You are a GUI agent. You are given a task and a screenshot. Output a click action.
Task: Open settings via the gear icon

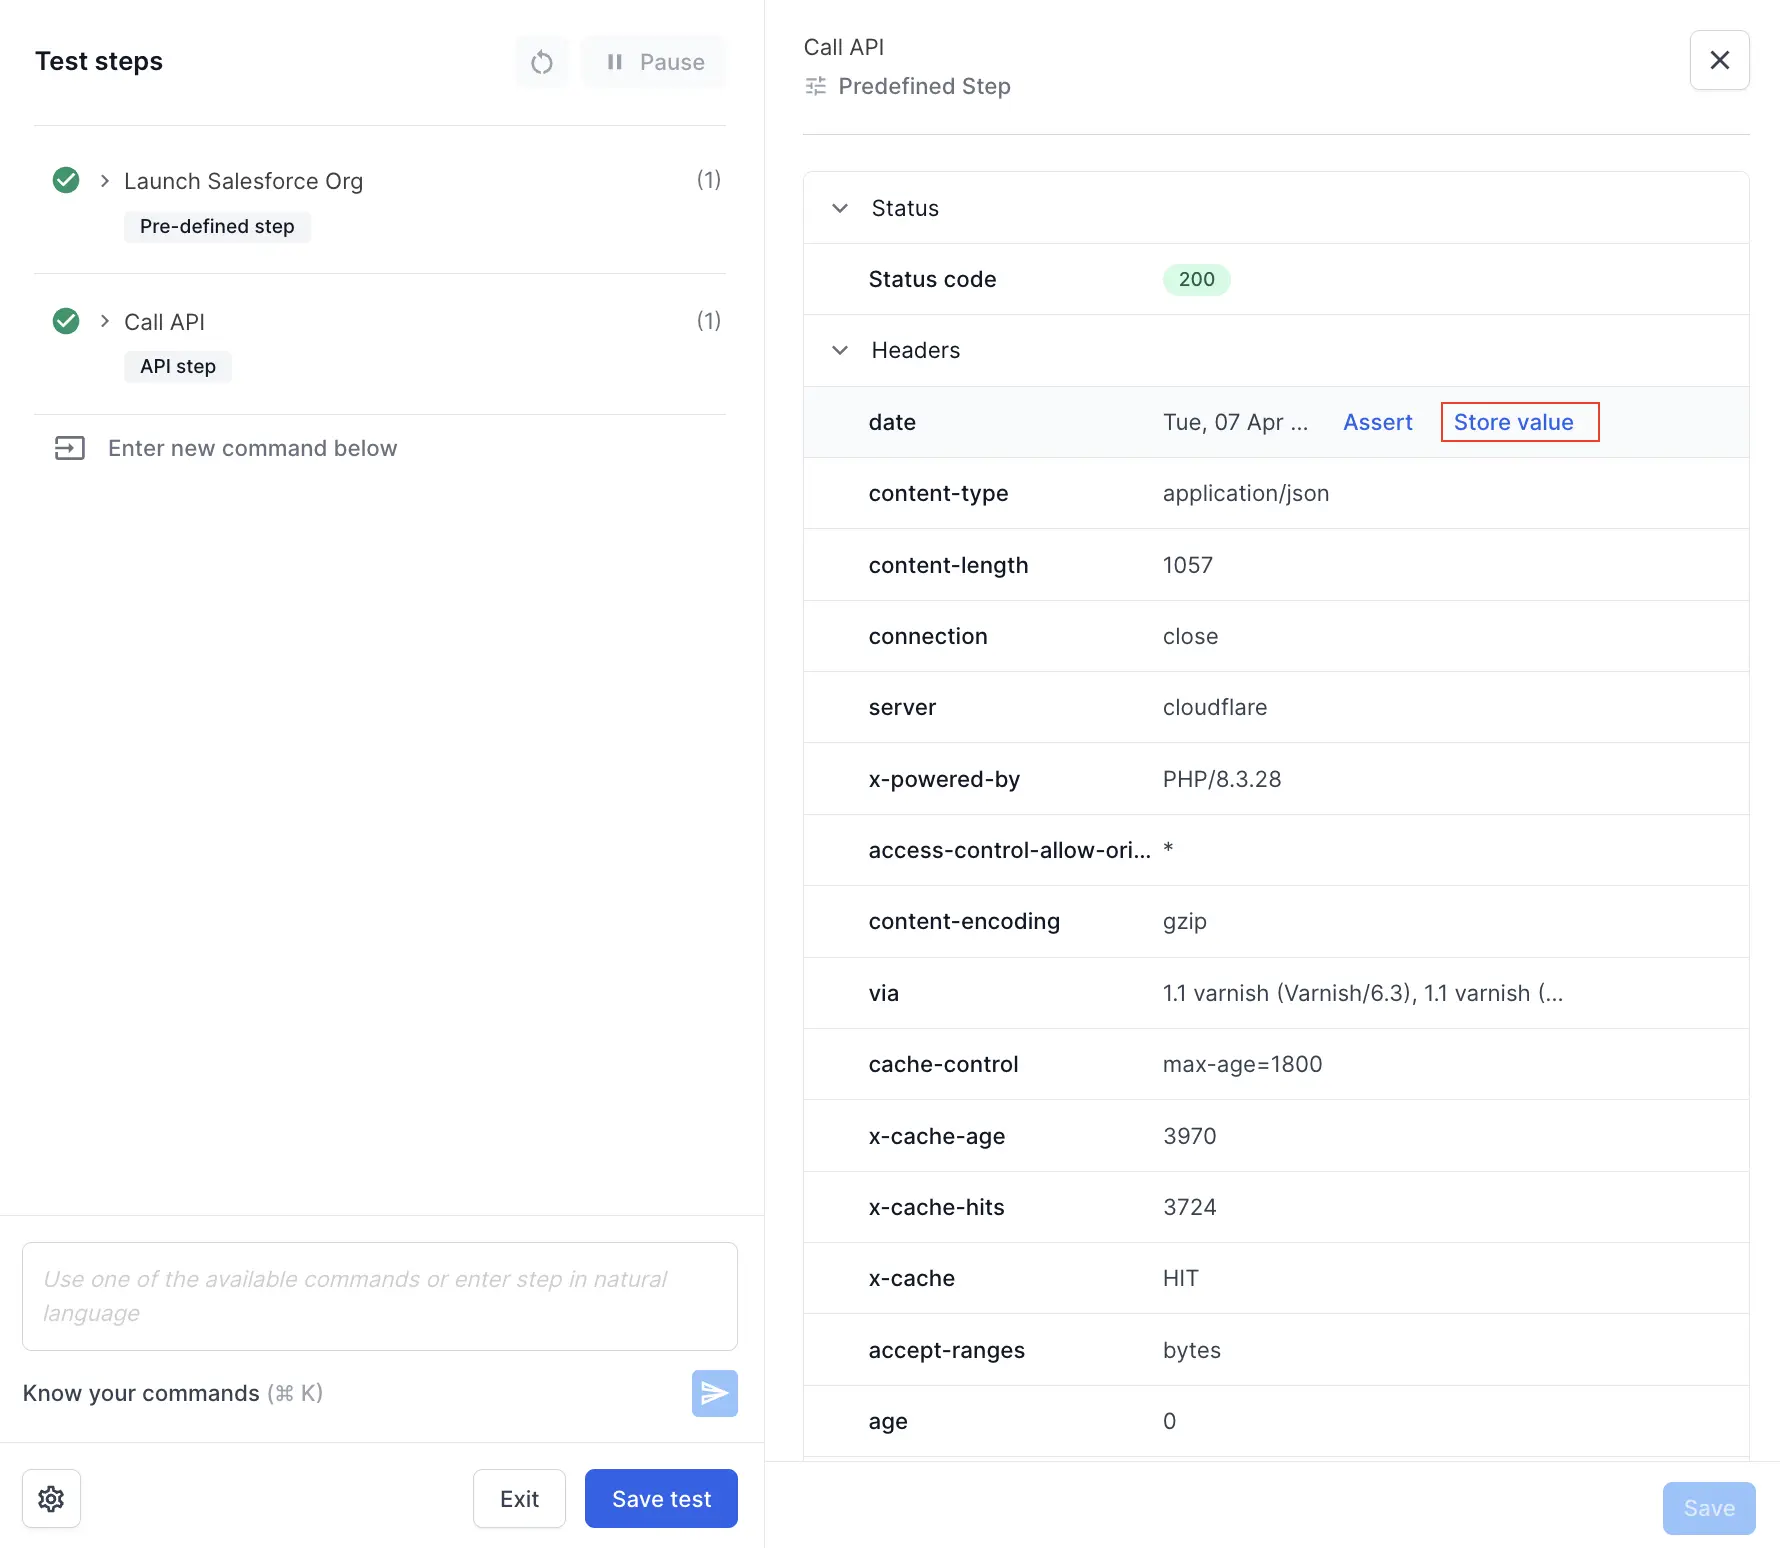pos(51,1498)
